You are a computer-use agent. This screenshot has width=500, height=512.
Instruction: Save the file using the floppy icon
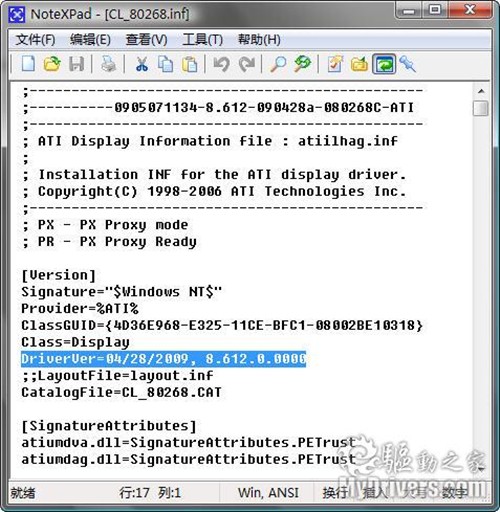[x=76, y=64]
